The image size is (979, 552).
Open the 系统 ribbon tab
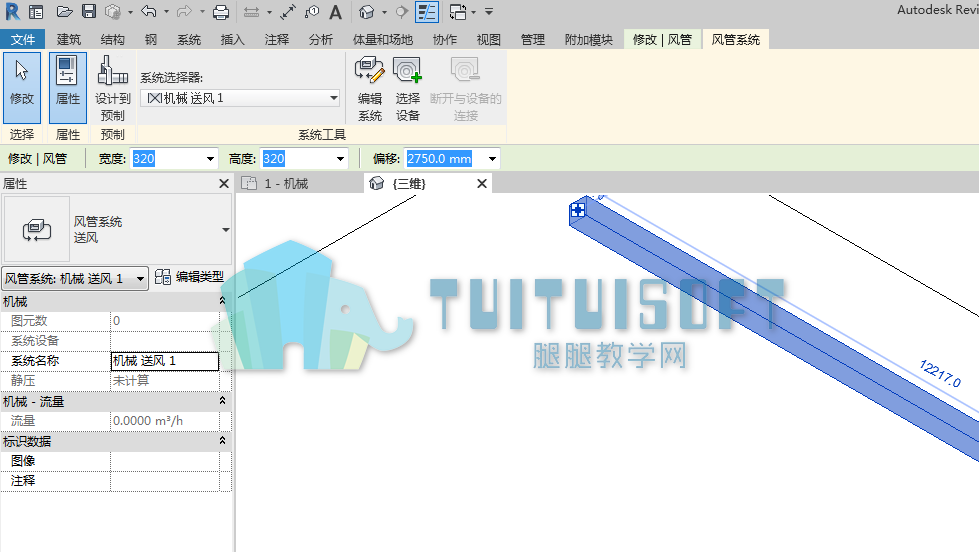point(189,40)
